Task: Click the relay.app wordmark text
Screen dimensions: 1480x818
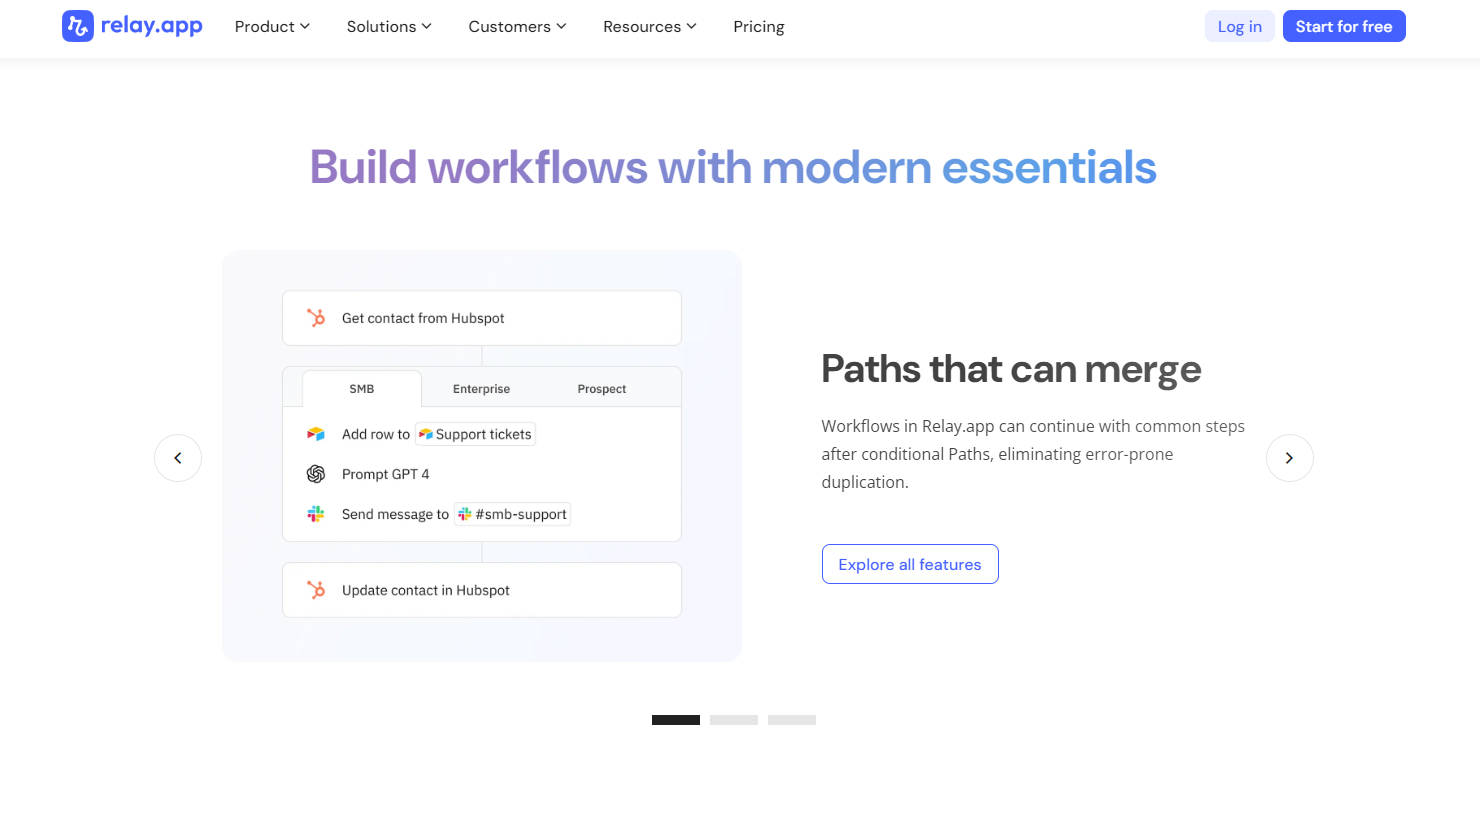Action: (152, 26)
